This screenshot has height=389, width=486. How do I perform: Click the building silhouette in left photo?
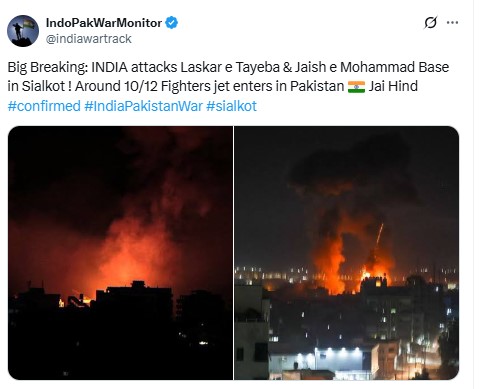point(133,300)
